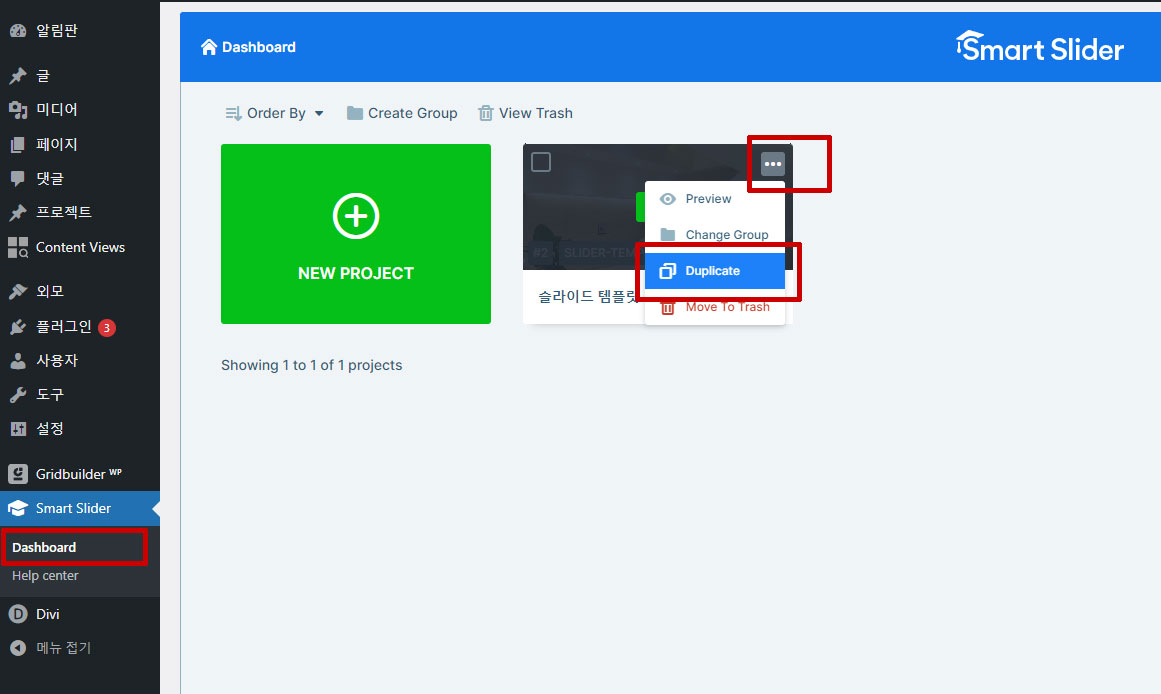Viewport: 1161px width, 694px height.
Task: Click the 프로젝트 pin icon
Action: 18,213
